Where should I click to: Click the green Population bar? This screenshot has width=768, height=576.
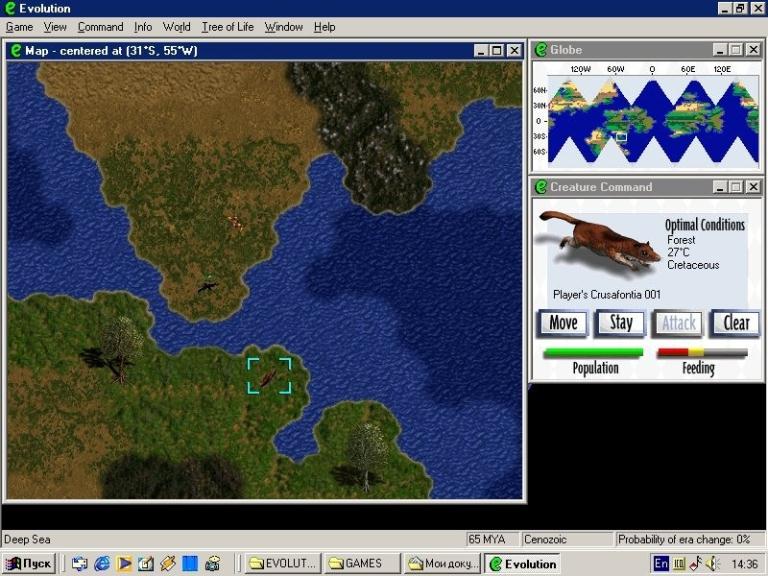[593, 352]
